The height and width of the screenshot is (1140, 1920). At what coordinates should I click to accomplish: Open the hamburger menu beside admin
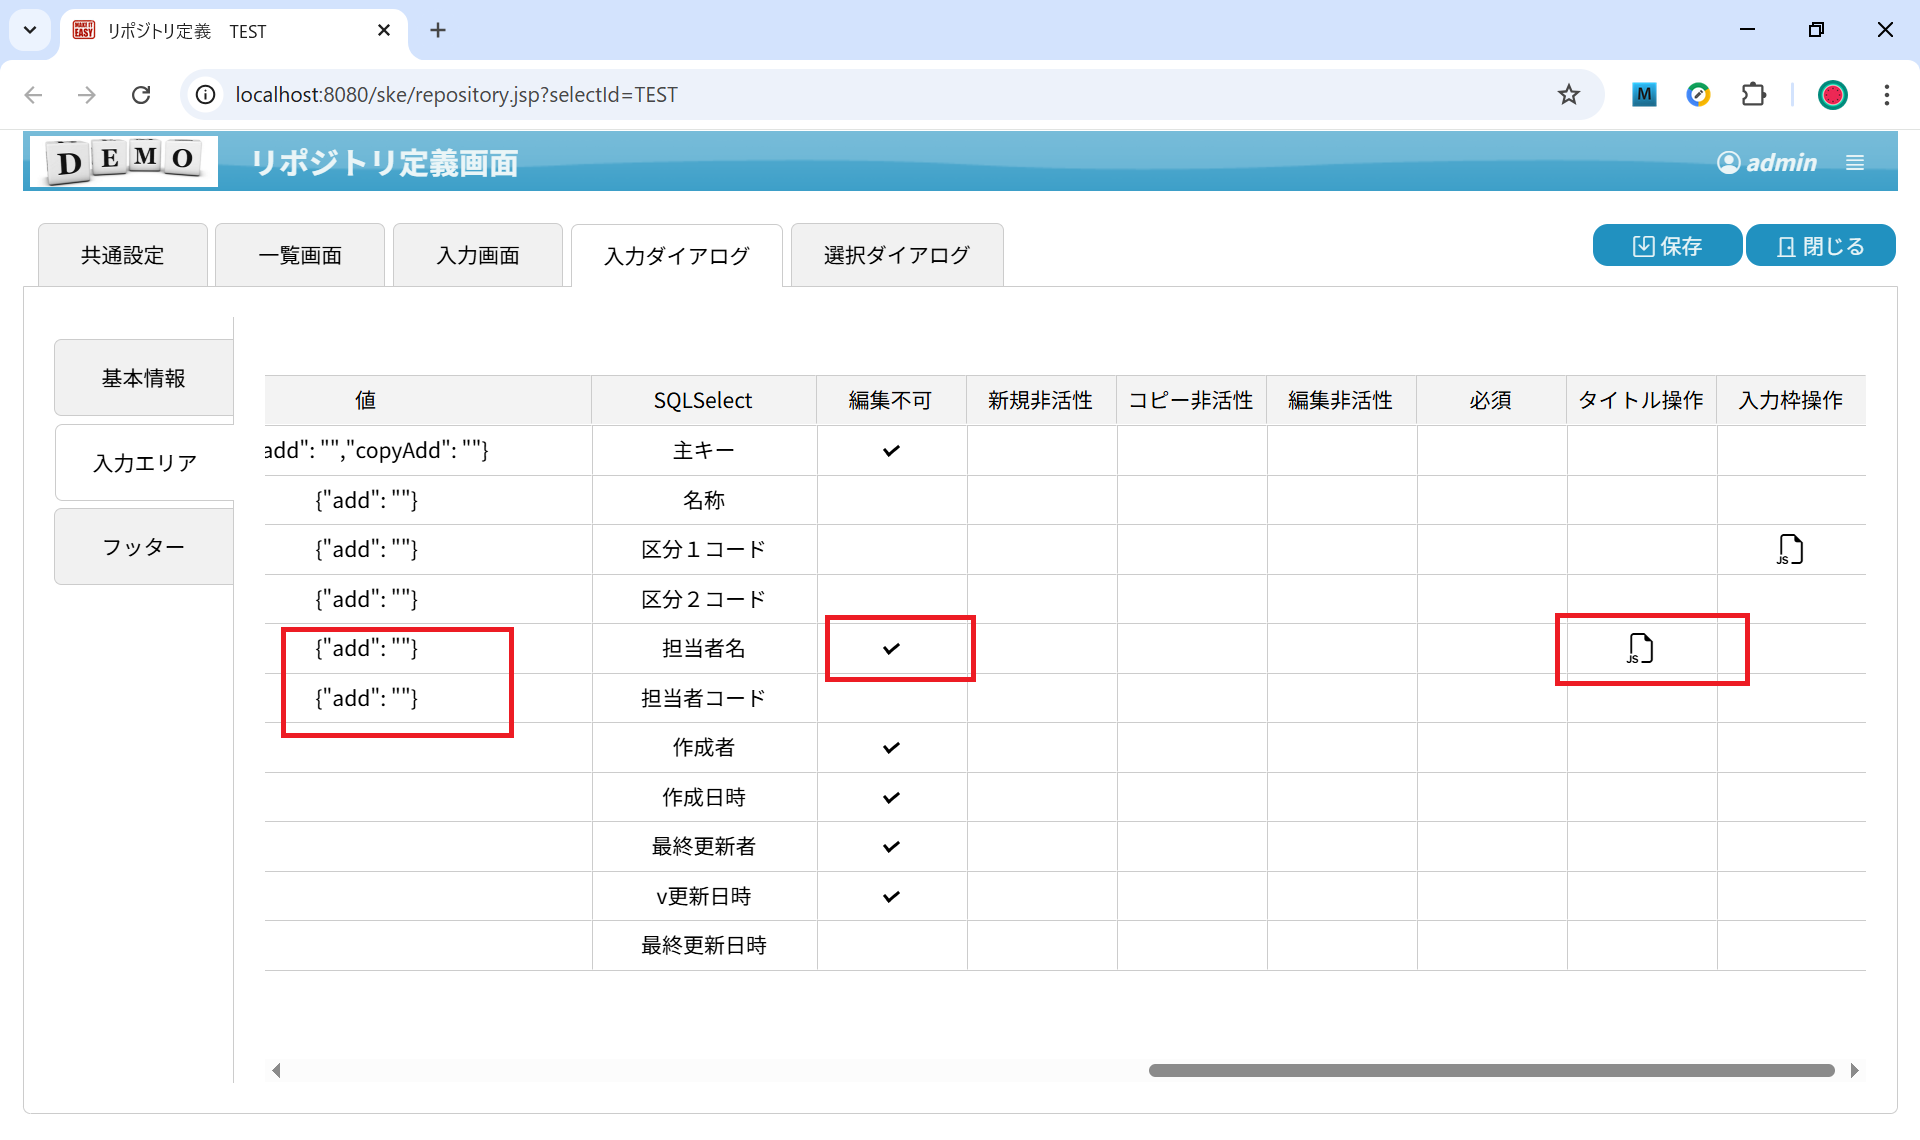pyautogui.click(x=1855, y=162)
